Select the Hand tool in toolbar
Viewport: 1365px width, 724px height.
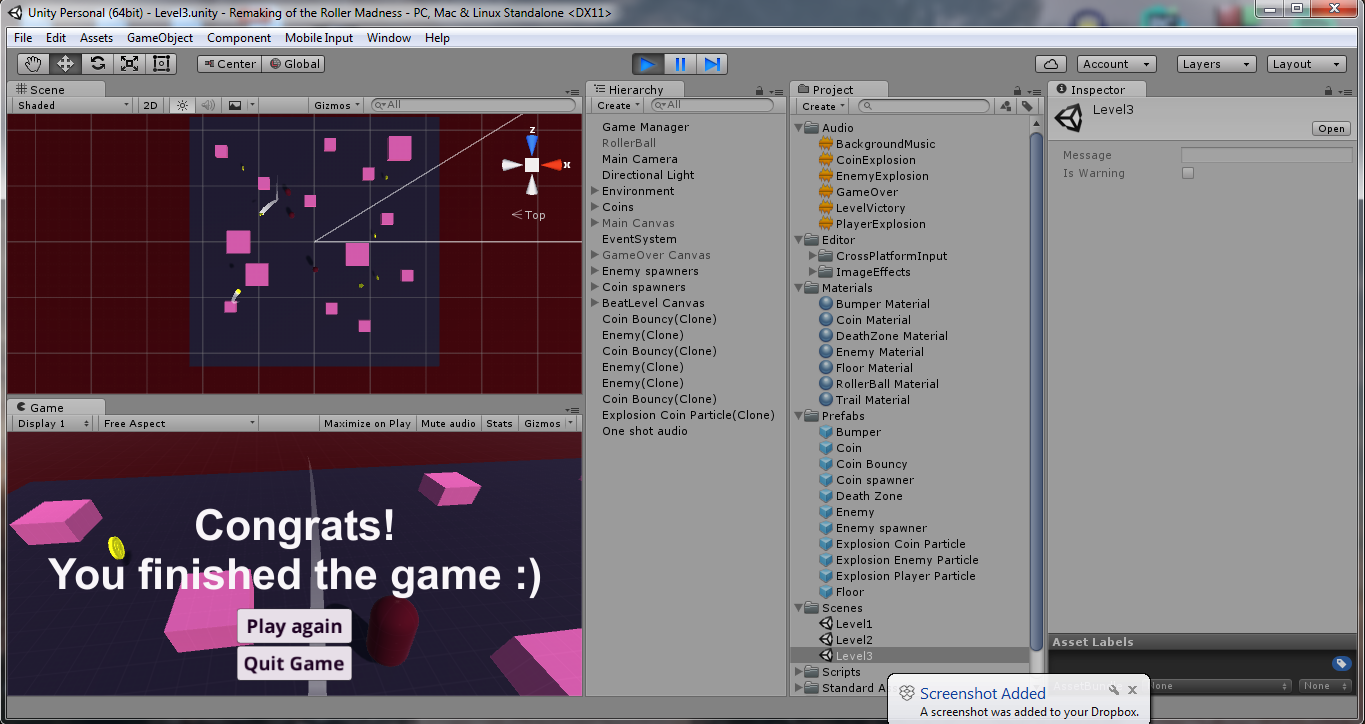(x=34, y=64)
